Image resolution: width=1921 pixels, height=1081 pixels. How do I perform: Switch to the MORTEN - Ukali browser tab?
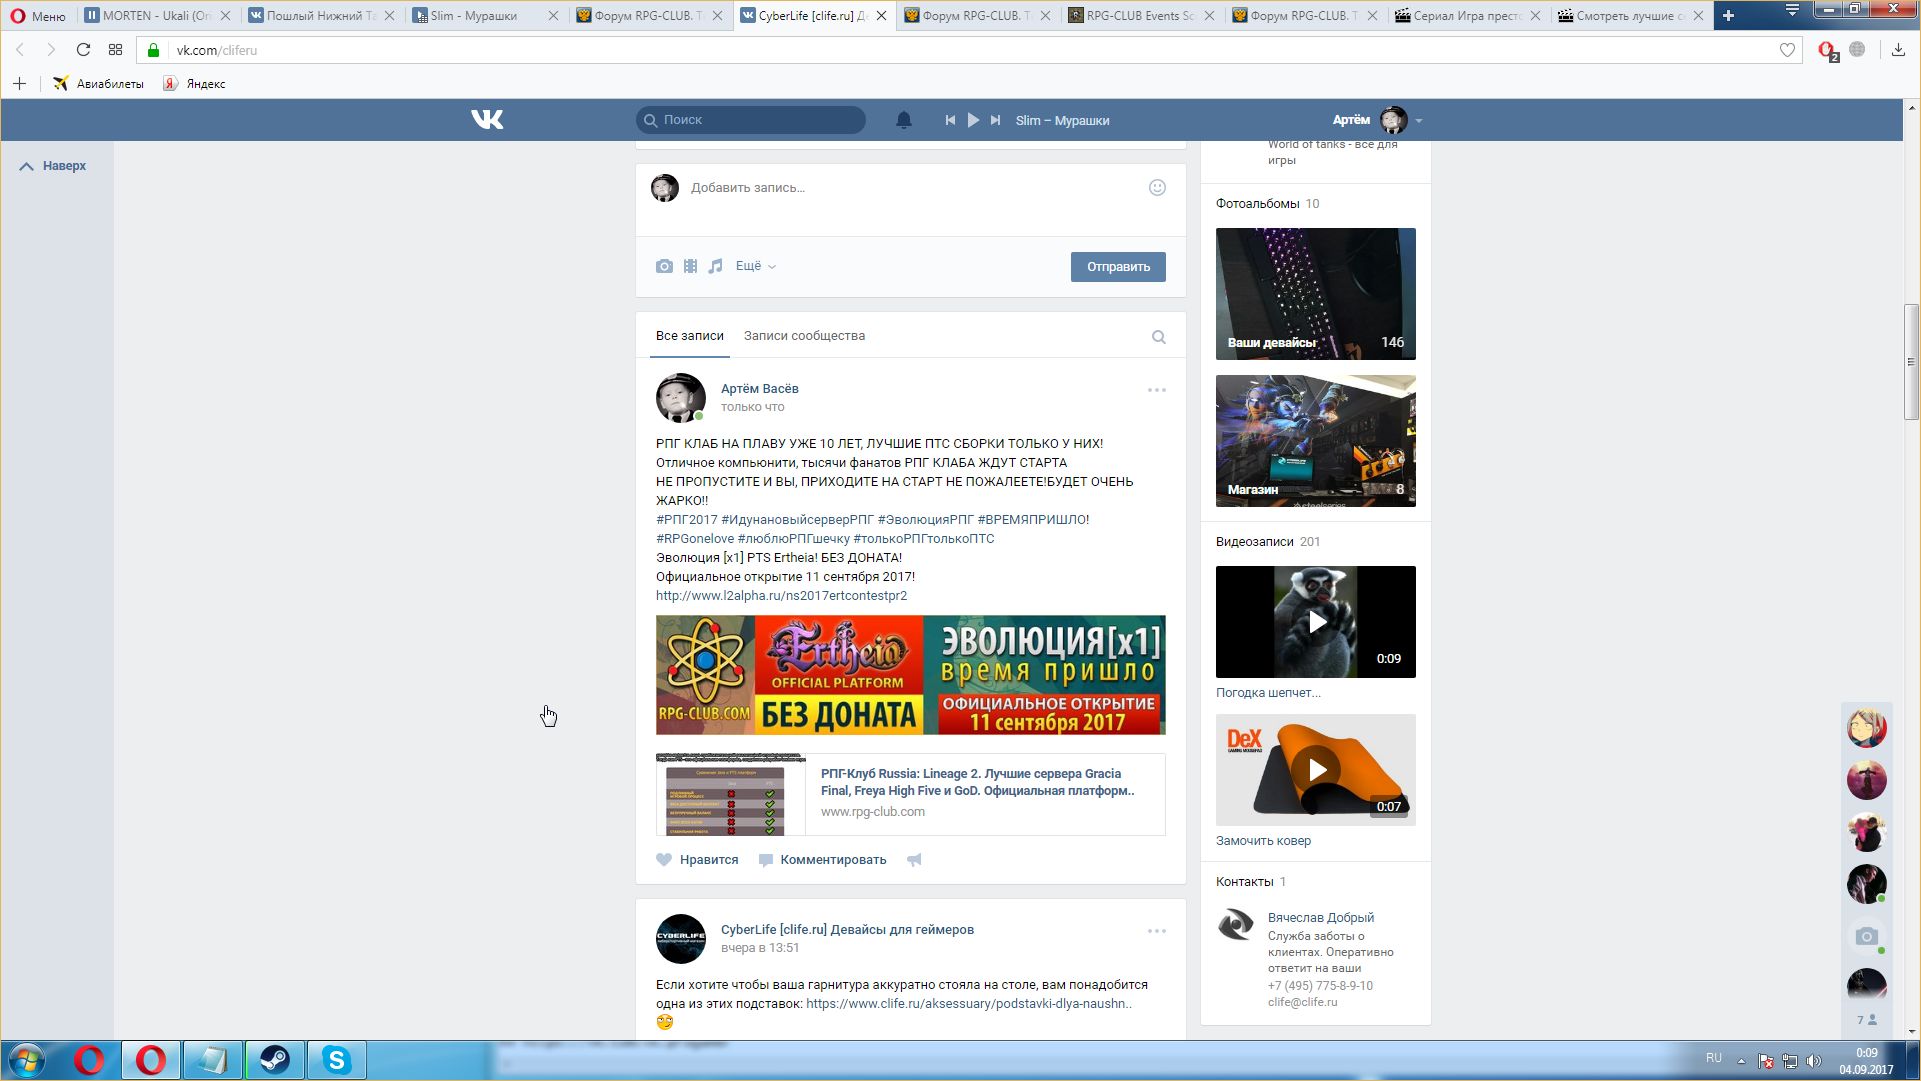pyautogui.click(x=157, y=15)
